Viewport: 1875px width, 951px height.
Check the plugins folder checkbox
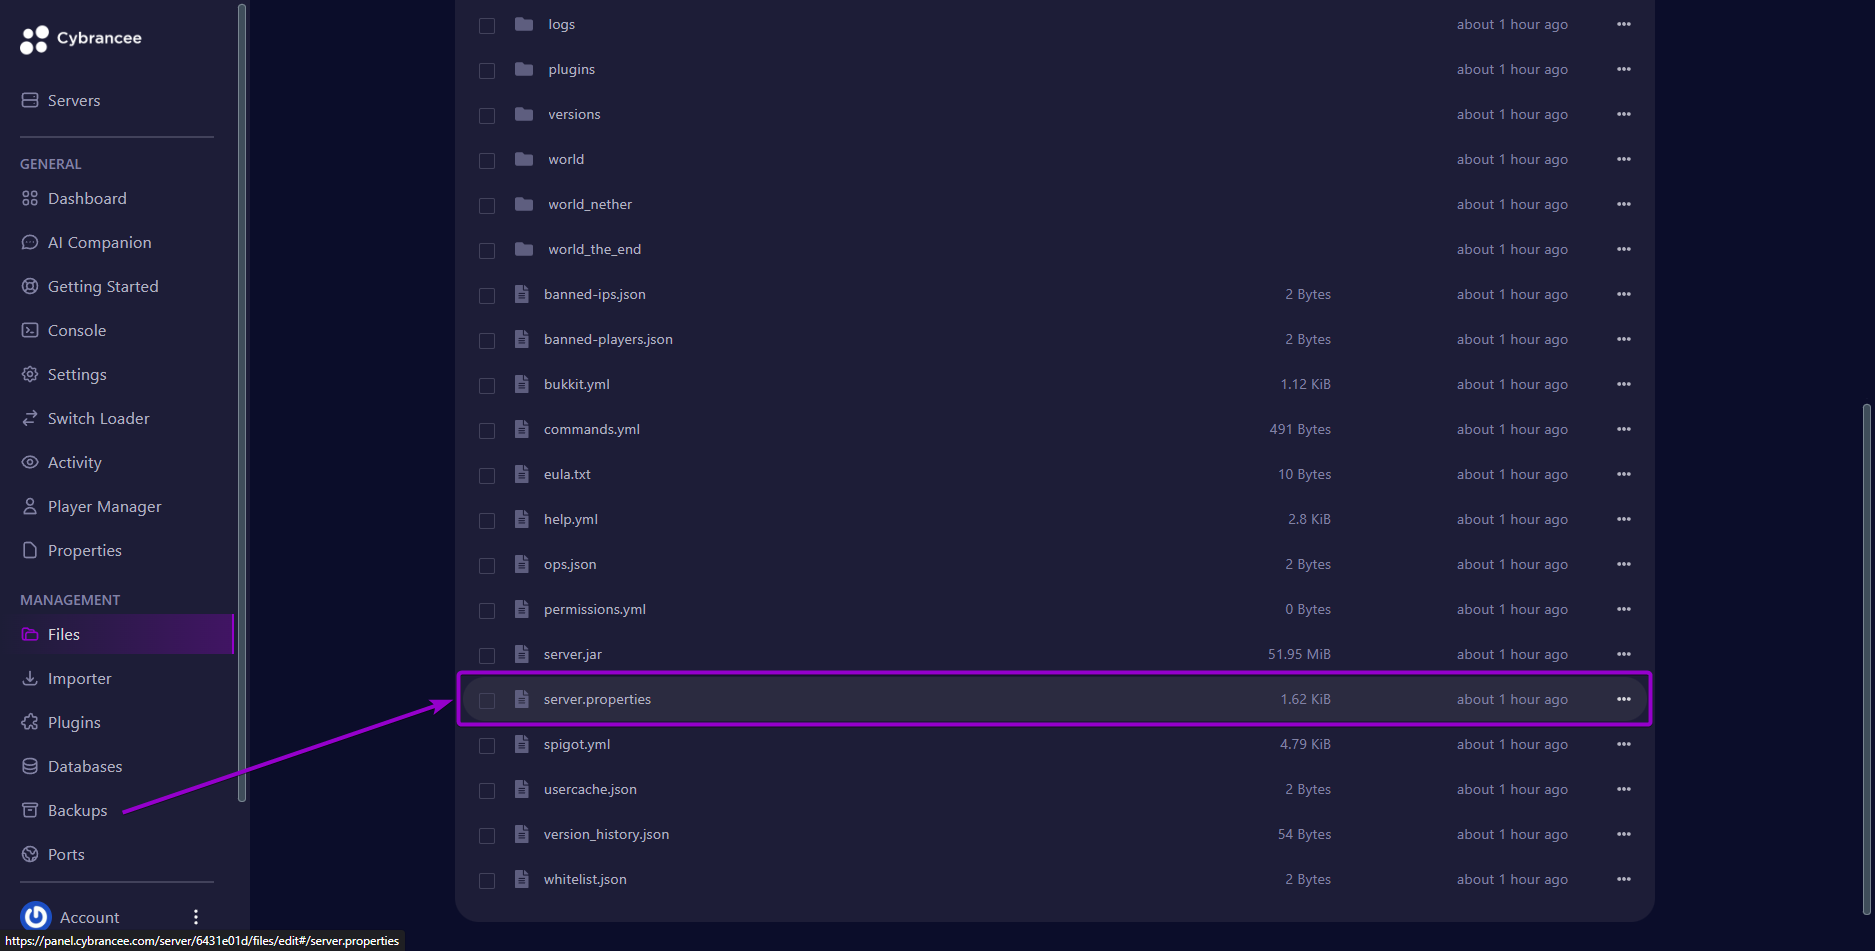pyautogui.click(x=487, y=70)
